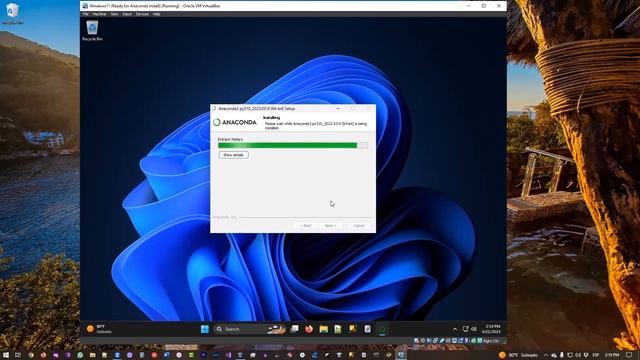
Task: Click the installation progress bar
Action: [293, 145]
